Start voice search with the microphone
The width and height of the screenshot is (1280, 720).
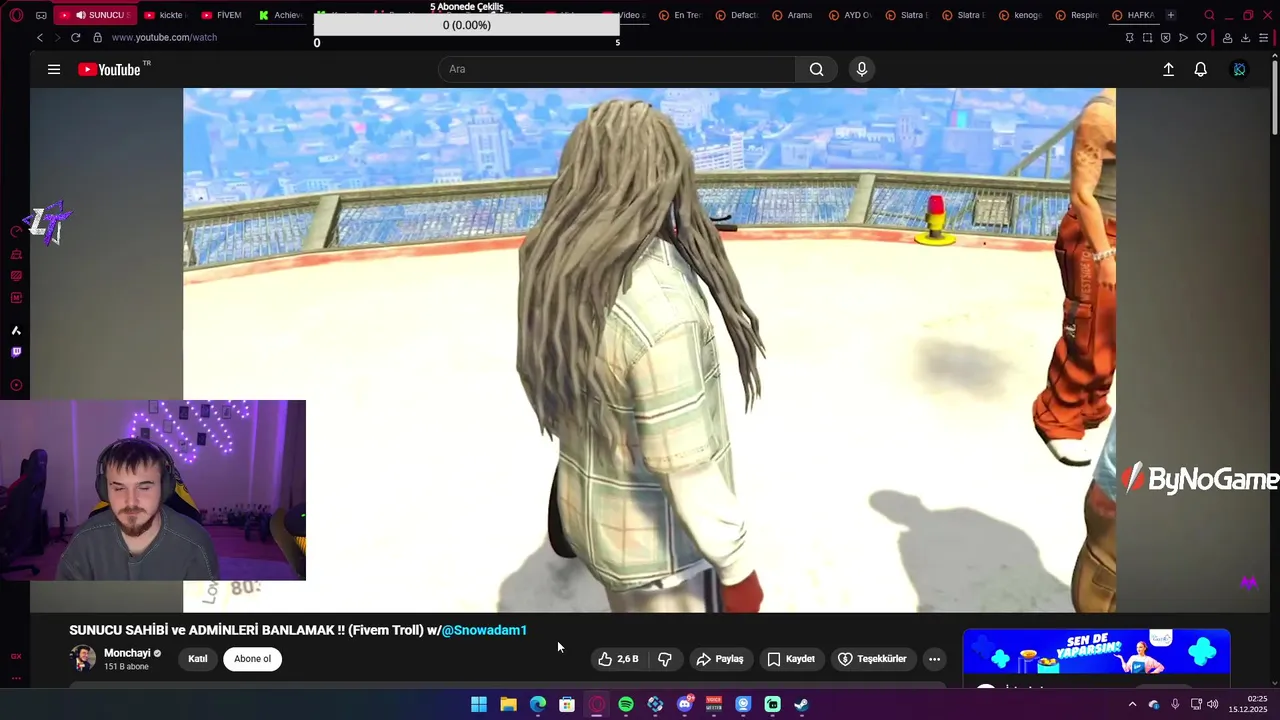(862, 69)
